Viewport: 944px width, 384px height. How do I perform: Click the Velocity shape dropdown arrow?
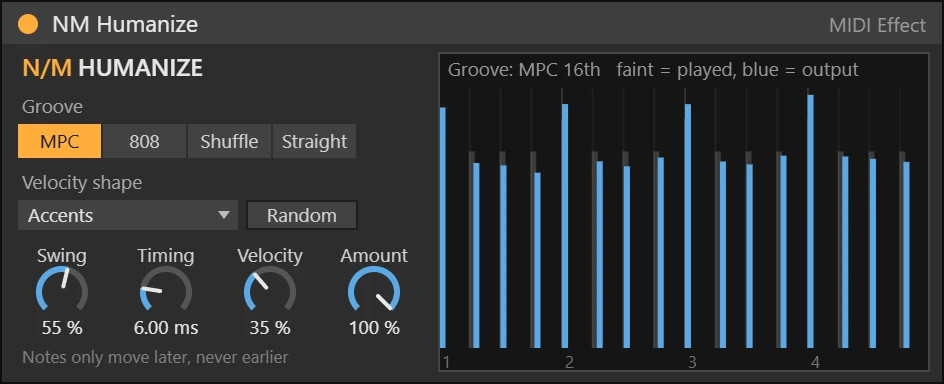pyautogui.click(x=223, y=215)
